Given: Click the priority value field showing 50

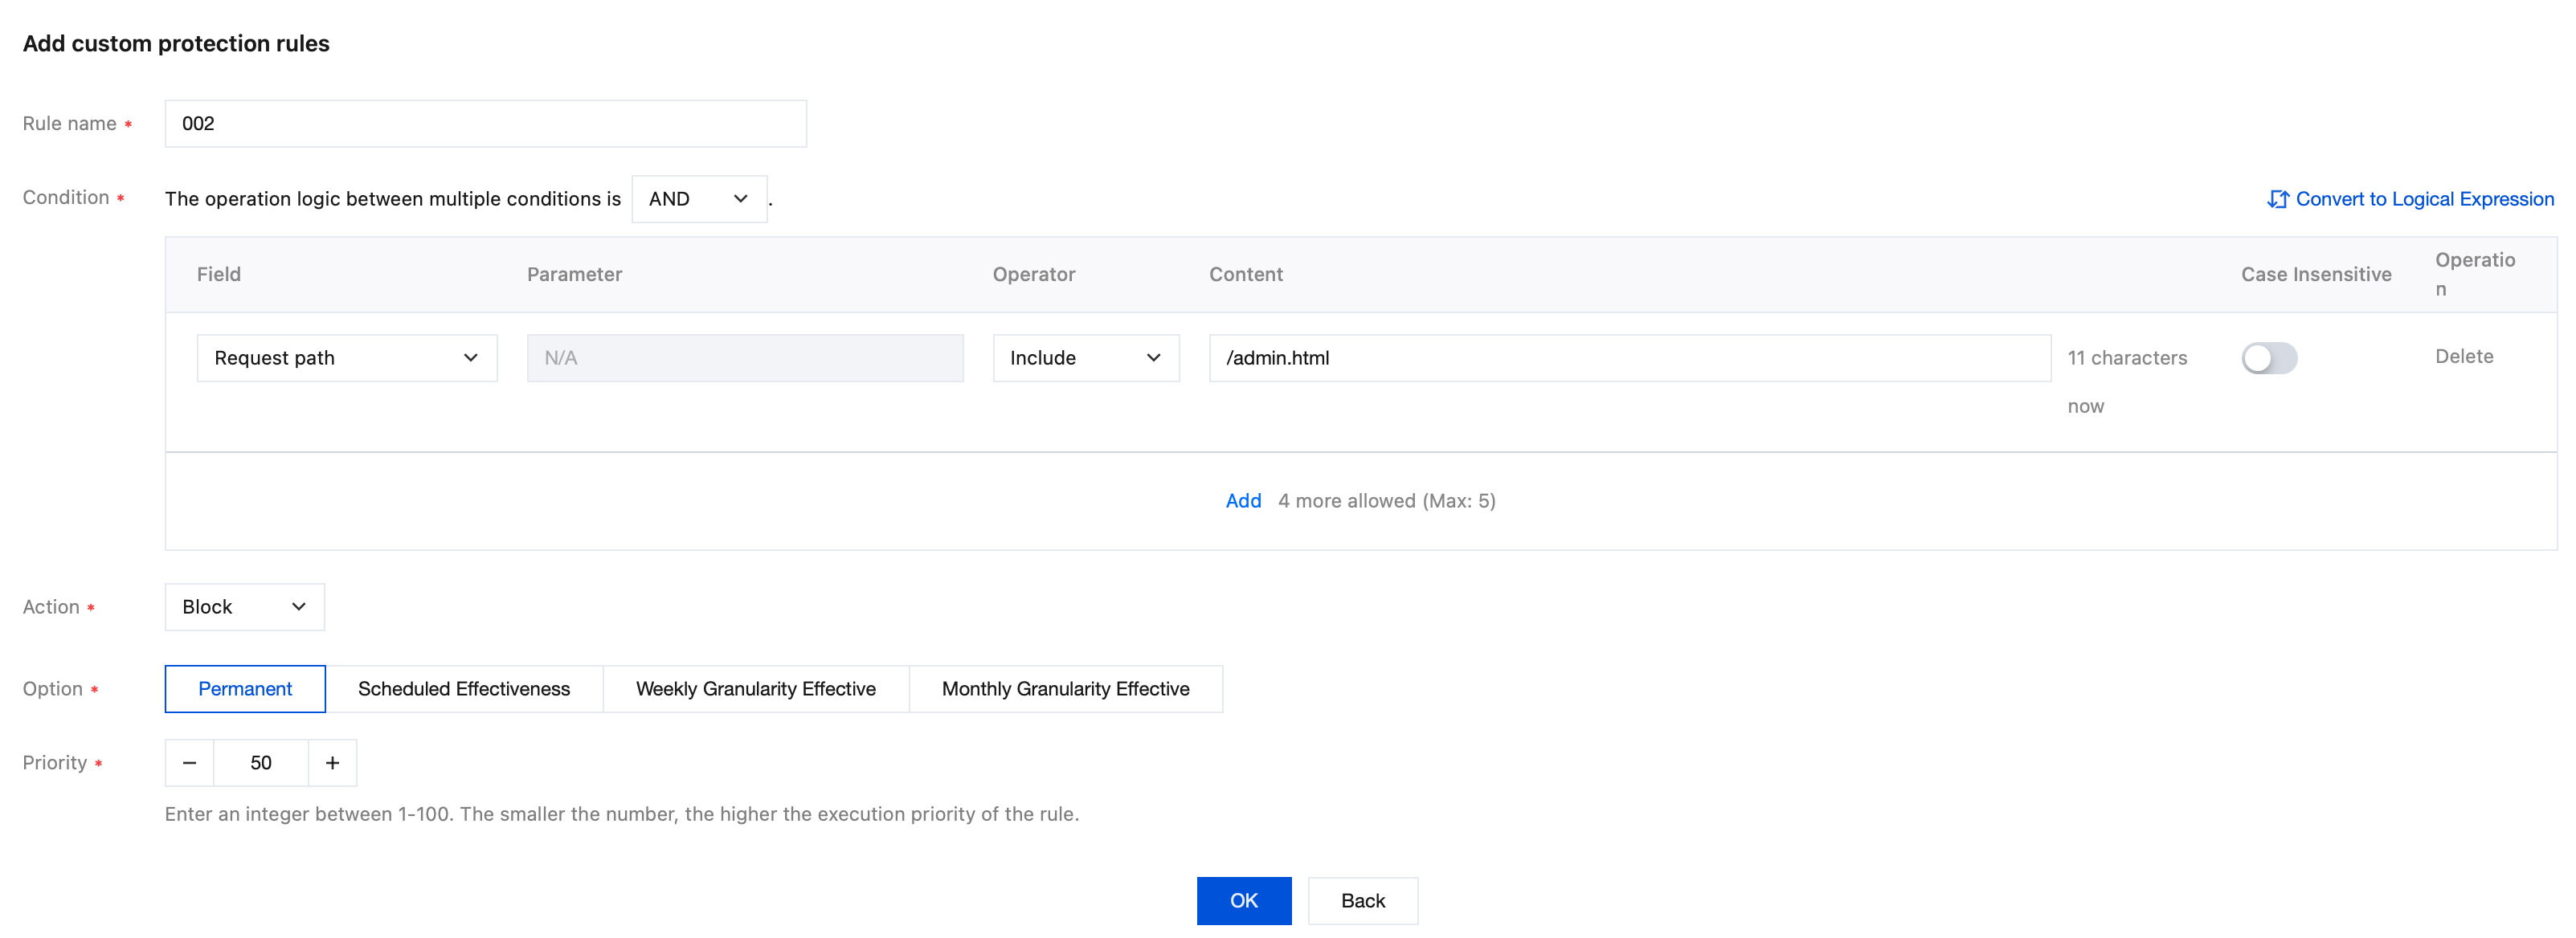Looking at the screenshot, I should (261, 763).
